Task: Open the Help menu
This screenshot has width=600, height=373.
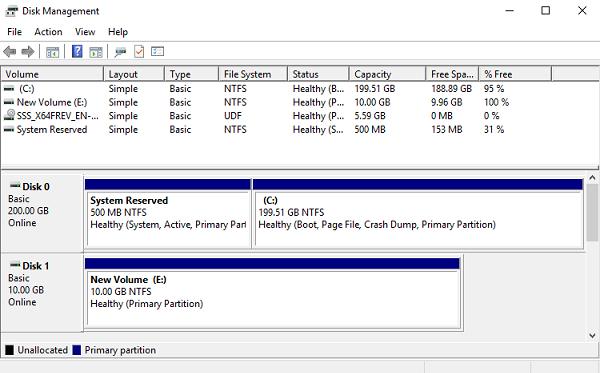Action: [x=118, y=32]
